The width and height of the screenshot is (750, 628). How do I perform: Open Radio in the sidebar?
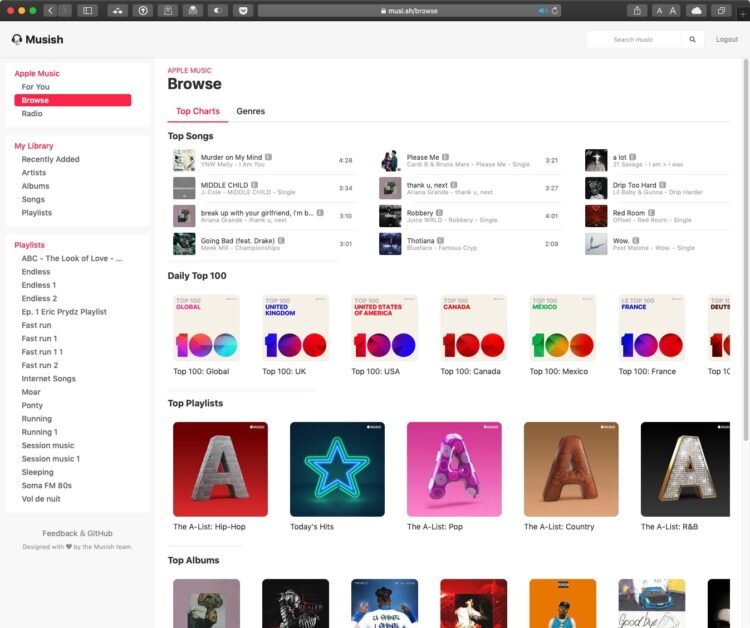(x=32, y=113)
